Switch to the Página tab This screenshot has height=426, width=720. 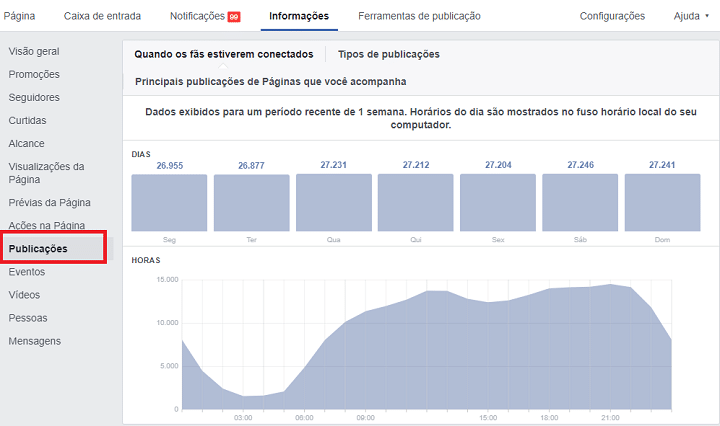coord(19,16)
